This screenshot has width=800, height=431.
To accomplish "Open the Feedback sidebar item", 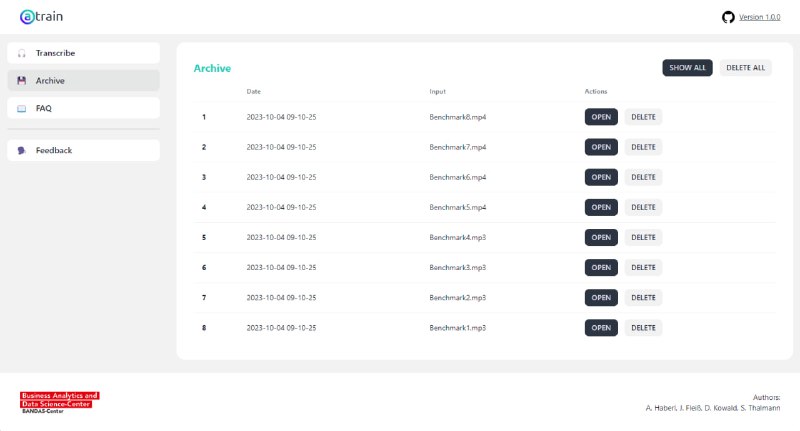I will (84, 150).
